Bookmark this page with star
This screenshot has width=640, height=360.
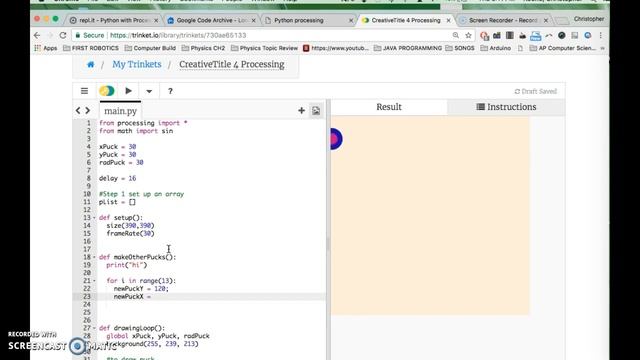[x=468, y=36]
